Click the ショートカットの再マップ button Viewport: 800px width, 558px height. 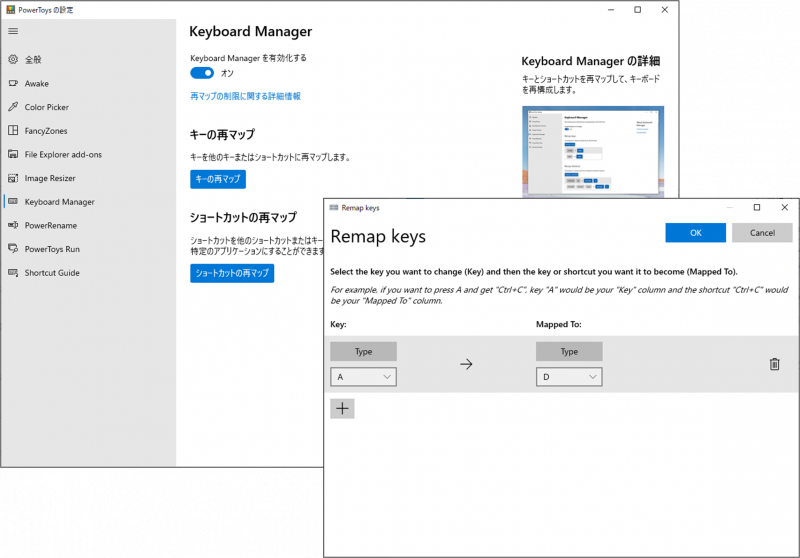(232, 273)
